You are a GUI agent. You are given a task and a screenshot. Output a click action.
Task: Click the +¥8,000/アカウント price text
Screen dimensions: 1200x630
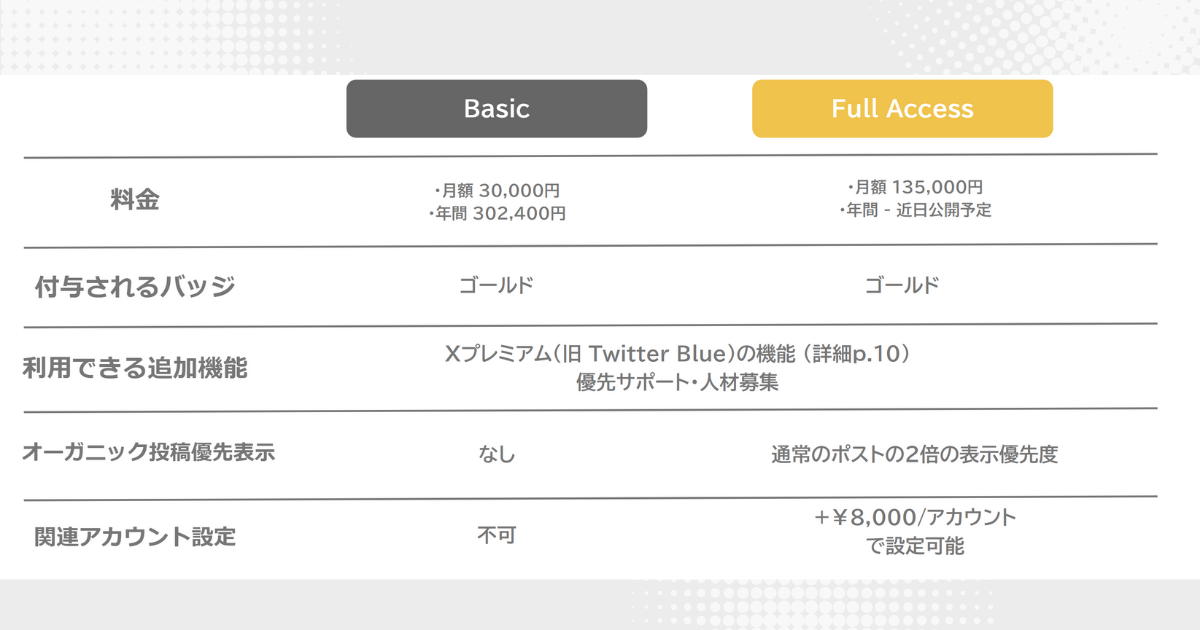pos(914,518)
